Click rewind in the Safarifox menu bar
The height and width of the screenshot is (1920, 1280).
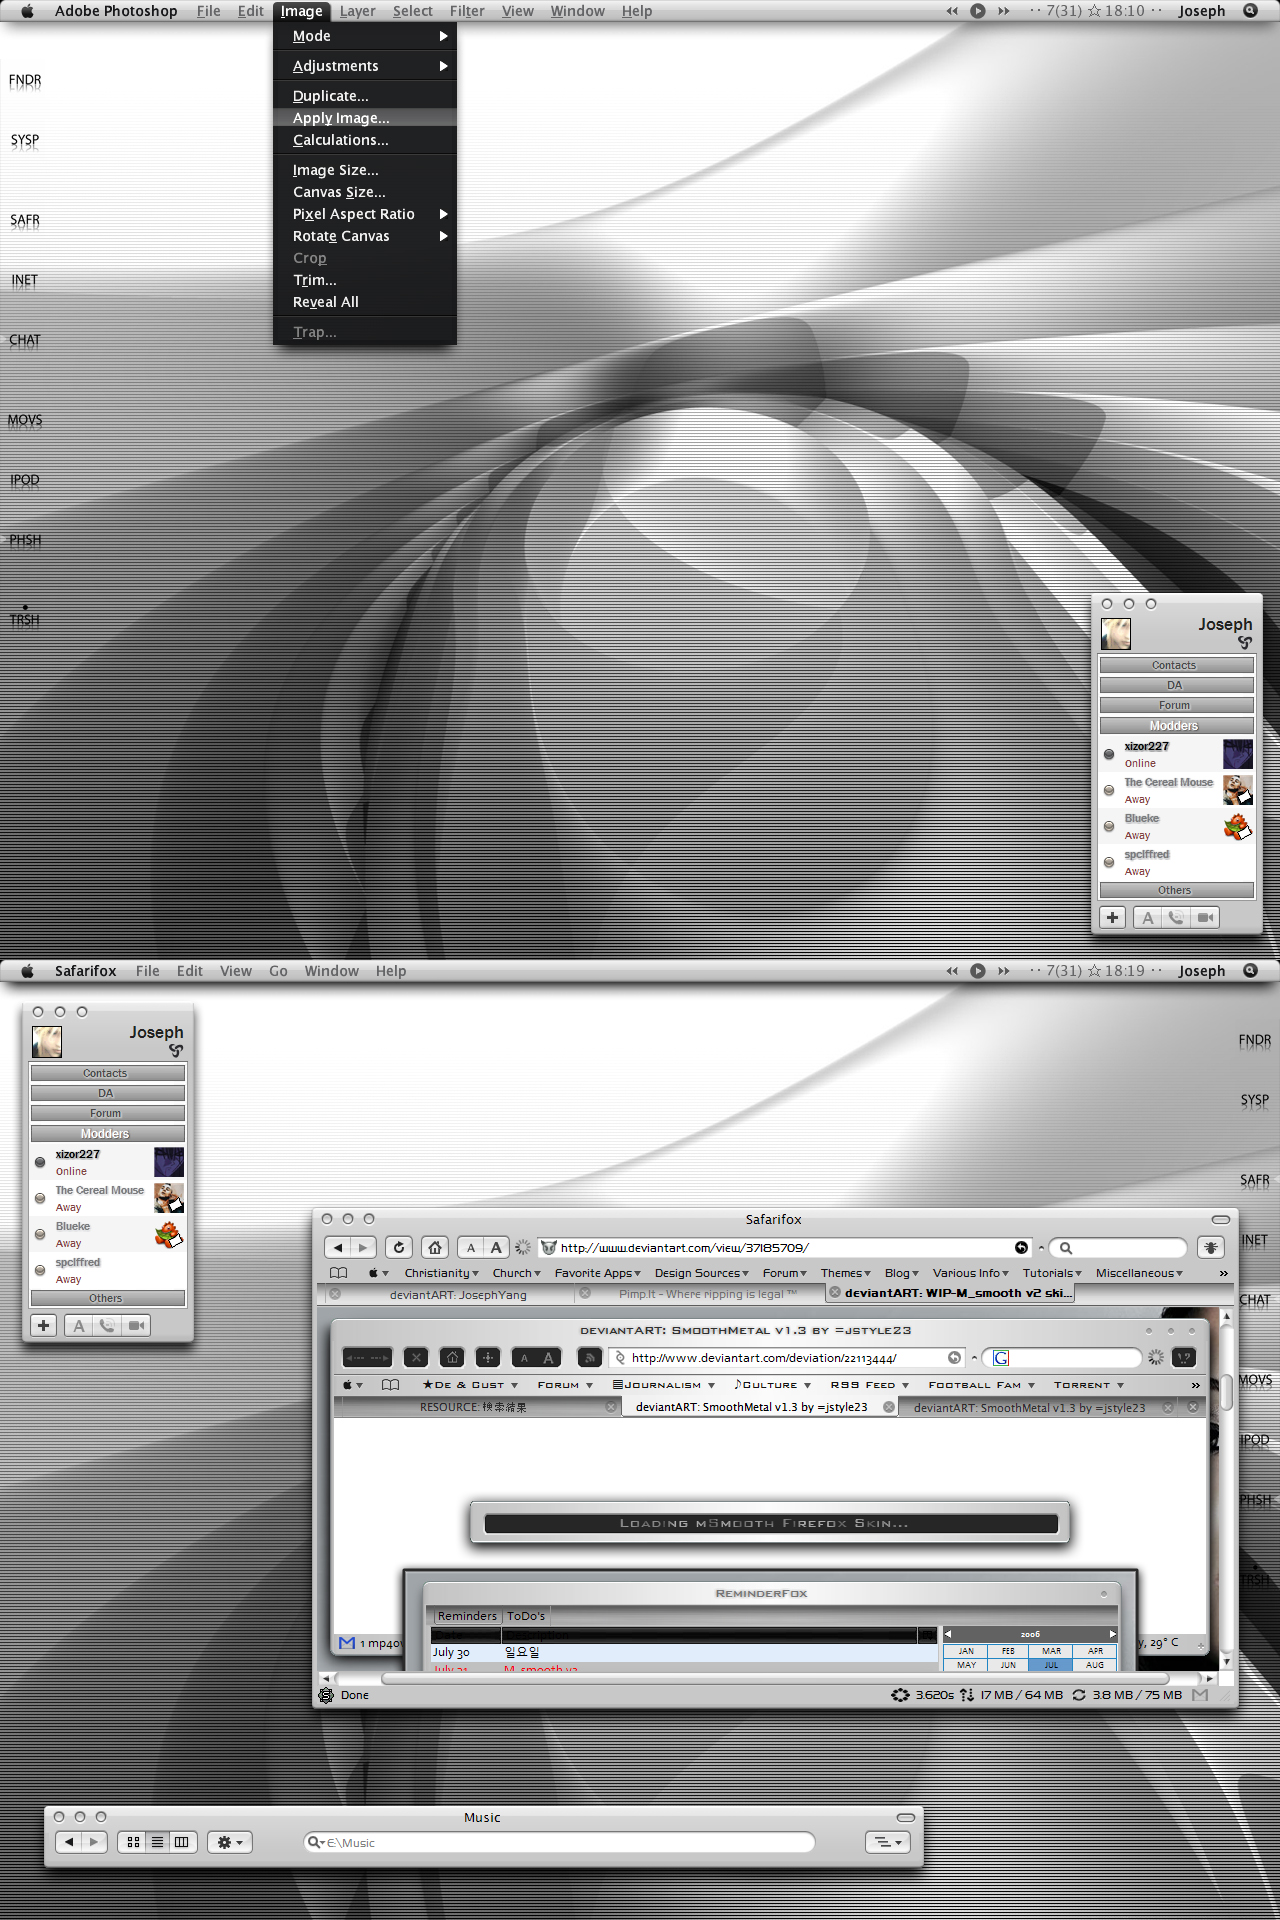[x=952, y=971]
